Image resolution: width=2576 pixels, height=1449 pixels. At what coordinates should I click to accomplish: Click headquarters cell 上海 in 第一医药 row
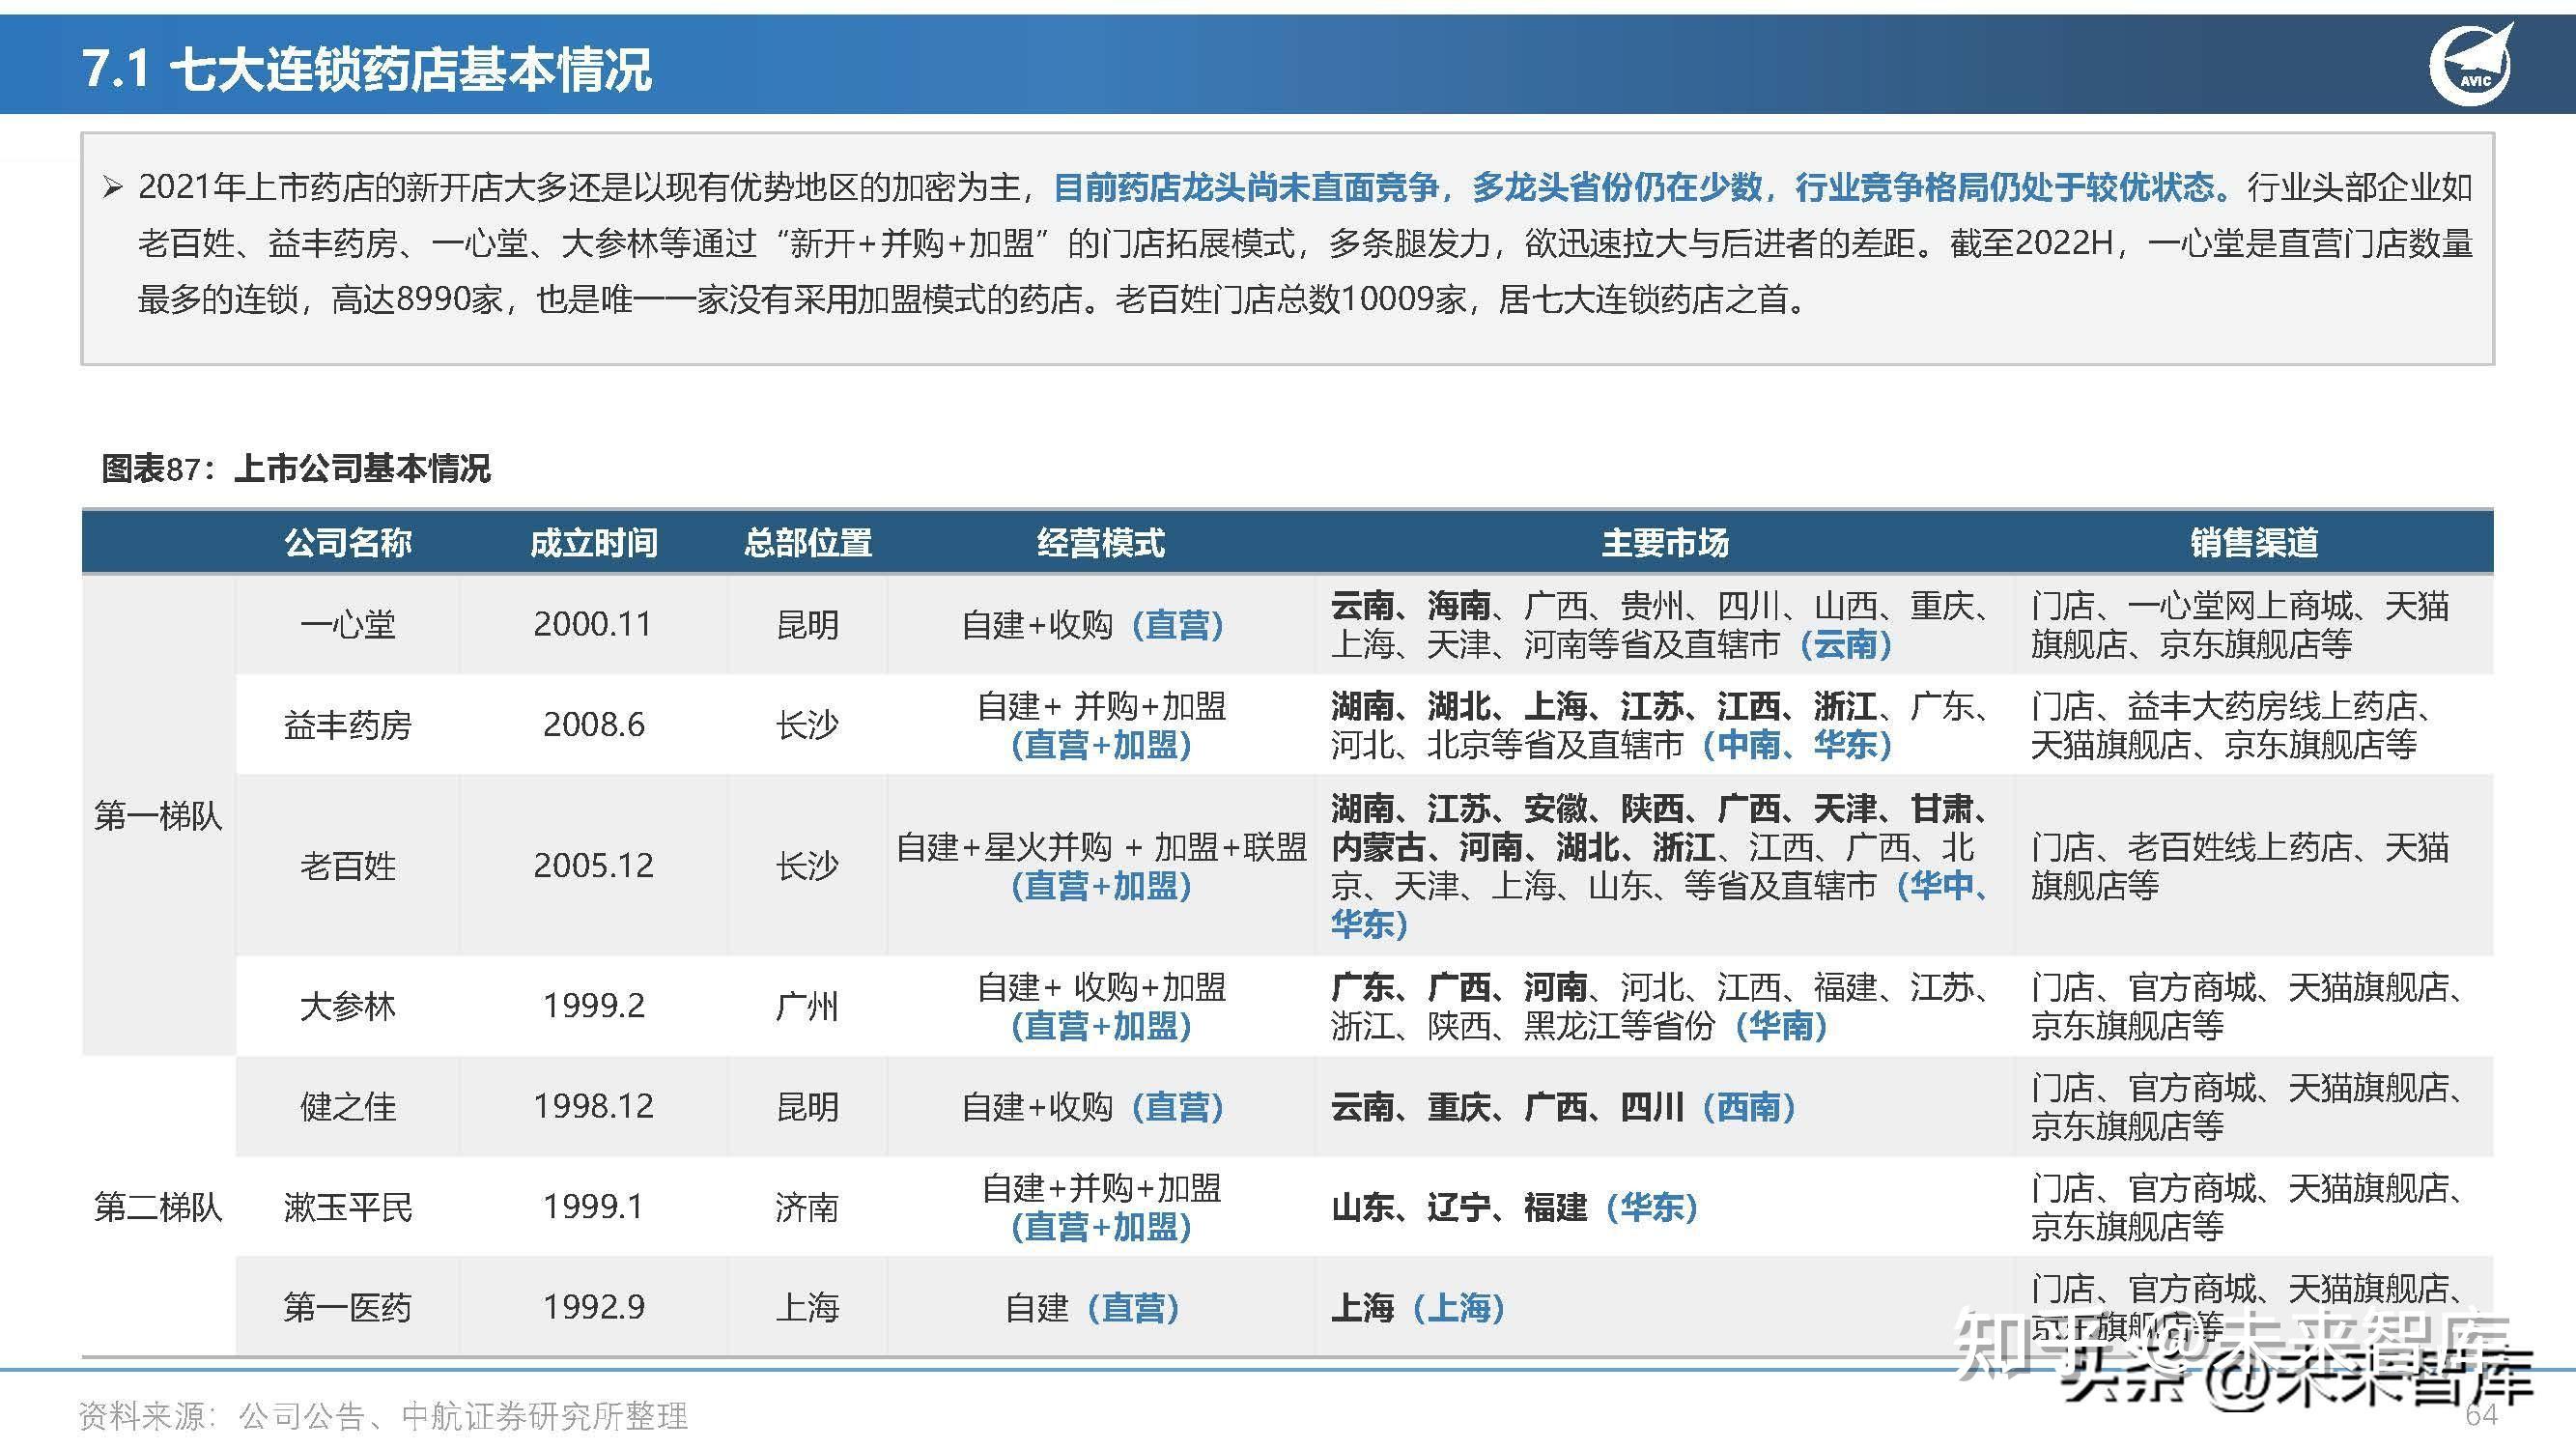807,1307
